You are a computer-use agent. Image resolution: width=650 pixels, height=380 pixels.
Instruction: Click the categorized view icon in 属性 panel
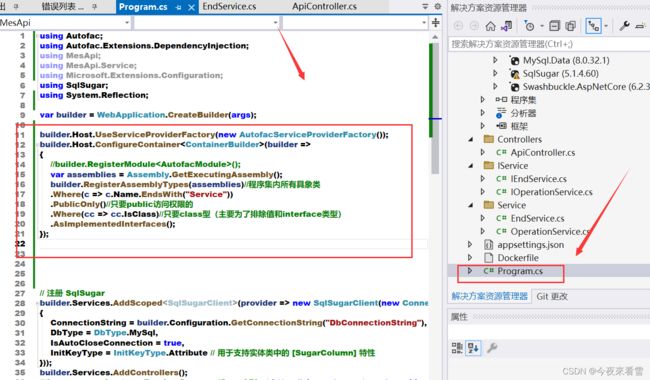tap(457, 348)
